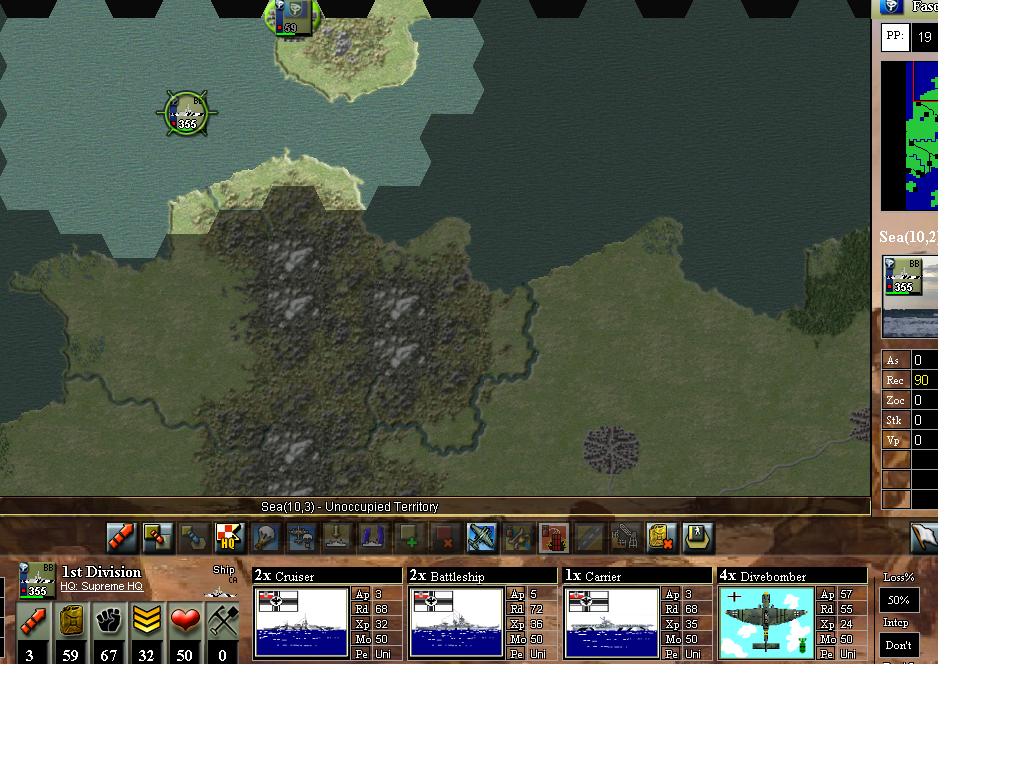Click the black fist readiness stat icon

108,621
